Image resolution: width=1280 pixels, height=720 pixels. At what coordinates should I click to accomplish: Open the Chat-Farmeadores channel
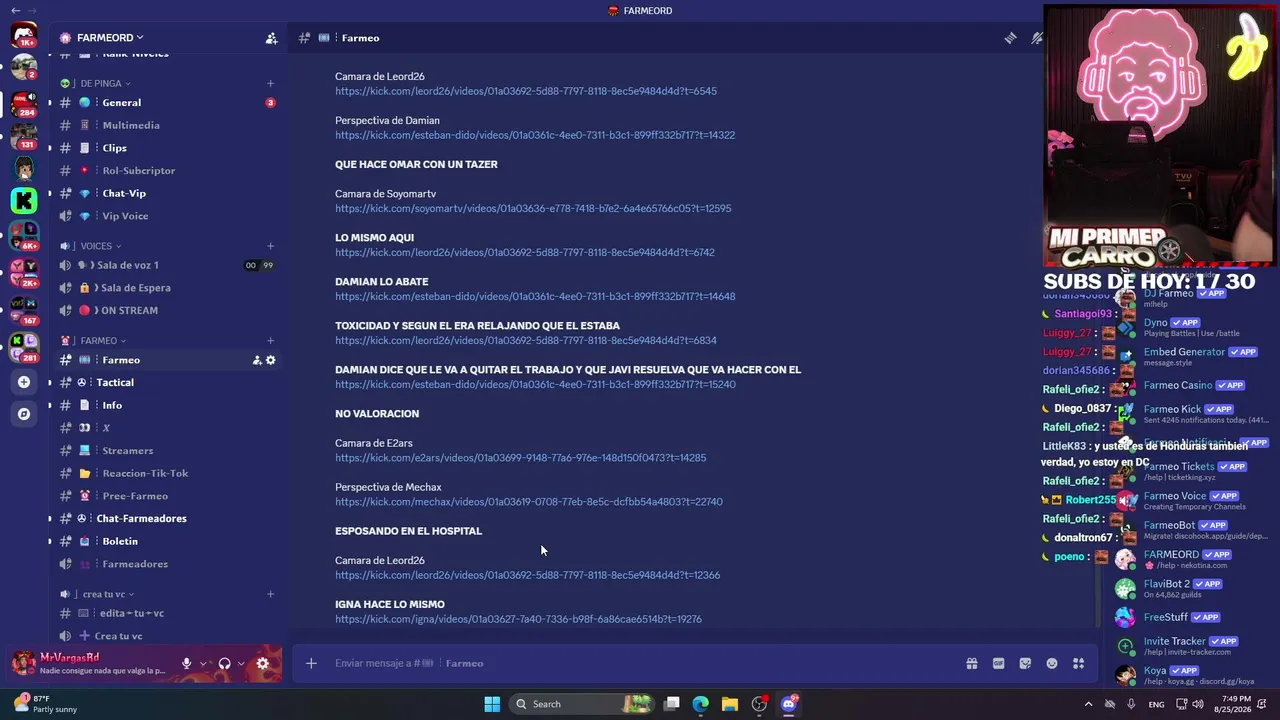coord(166,518)
